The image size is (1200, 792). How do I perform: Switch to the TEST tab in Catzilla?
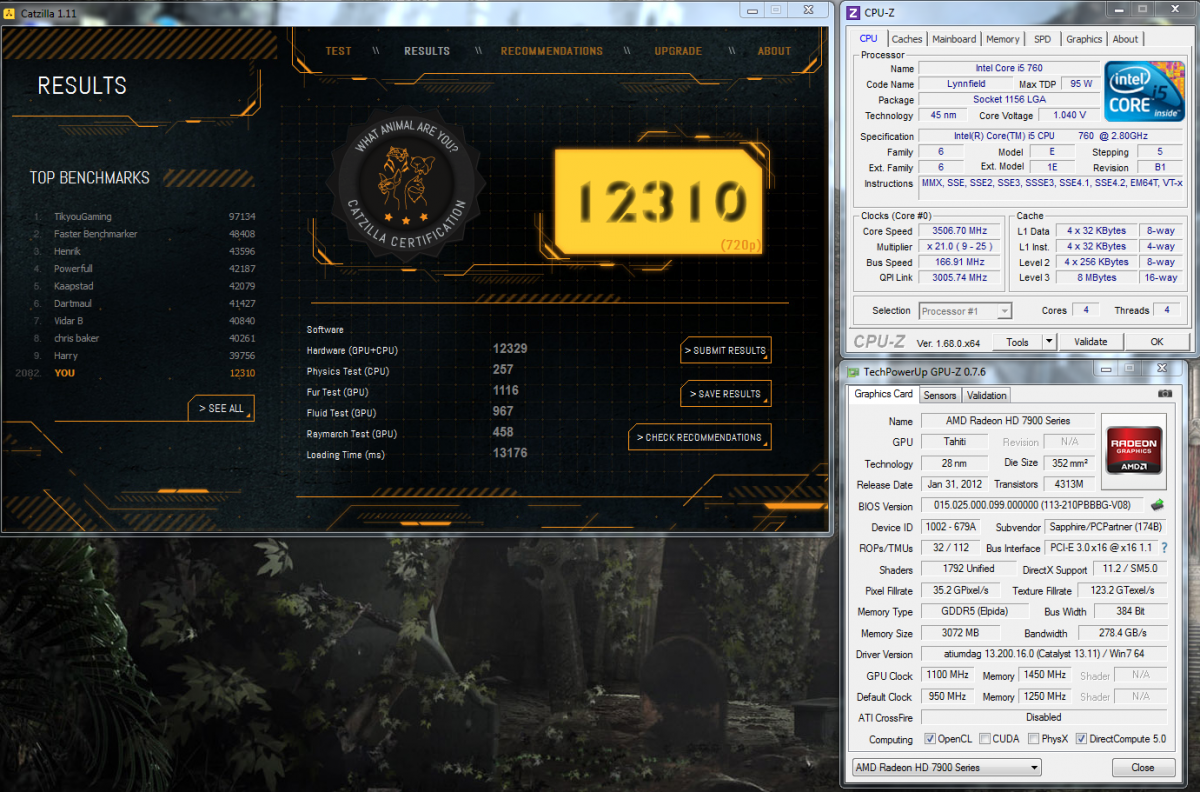[339, 51]
